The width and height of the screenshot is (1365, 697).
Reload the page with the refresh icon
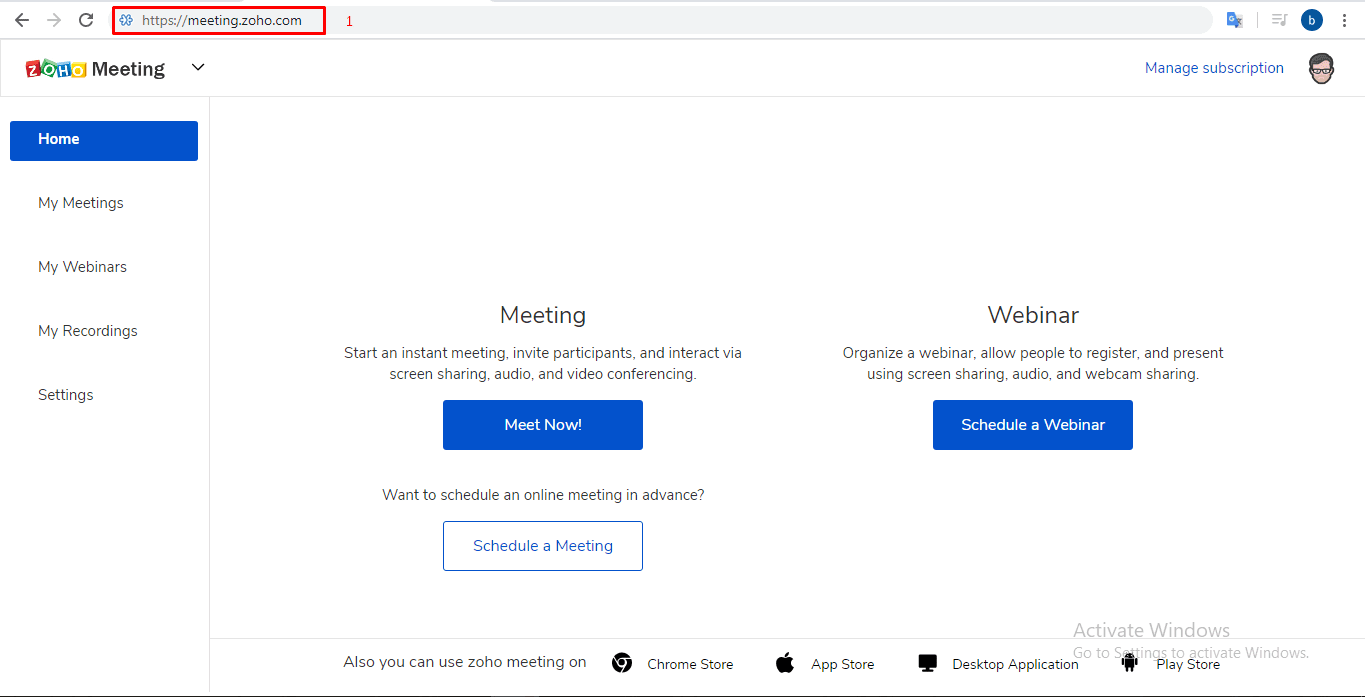tap(86, 20)
